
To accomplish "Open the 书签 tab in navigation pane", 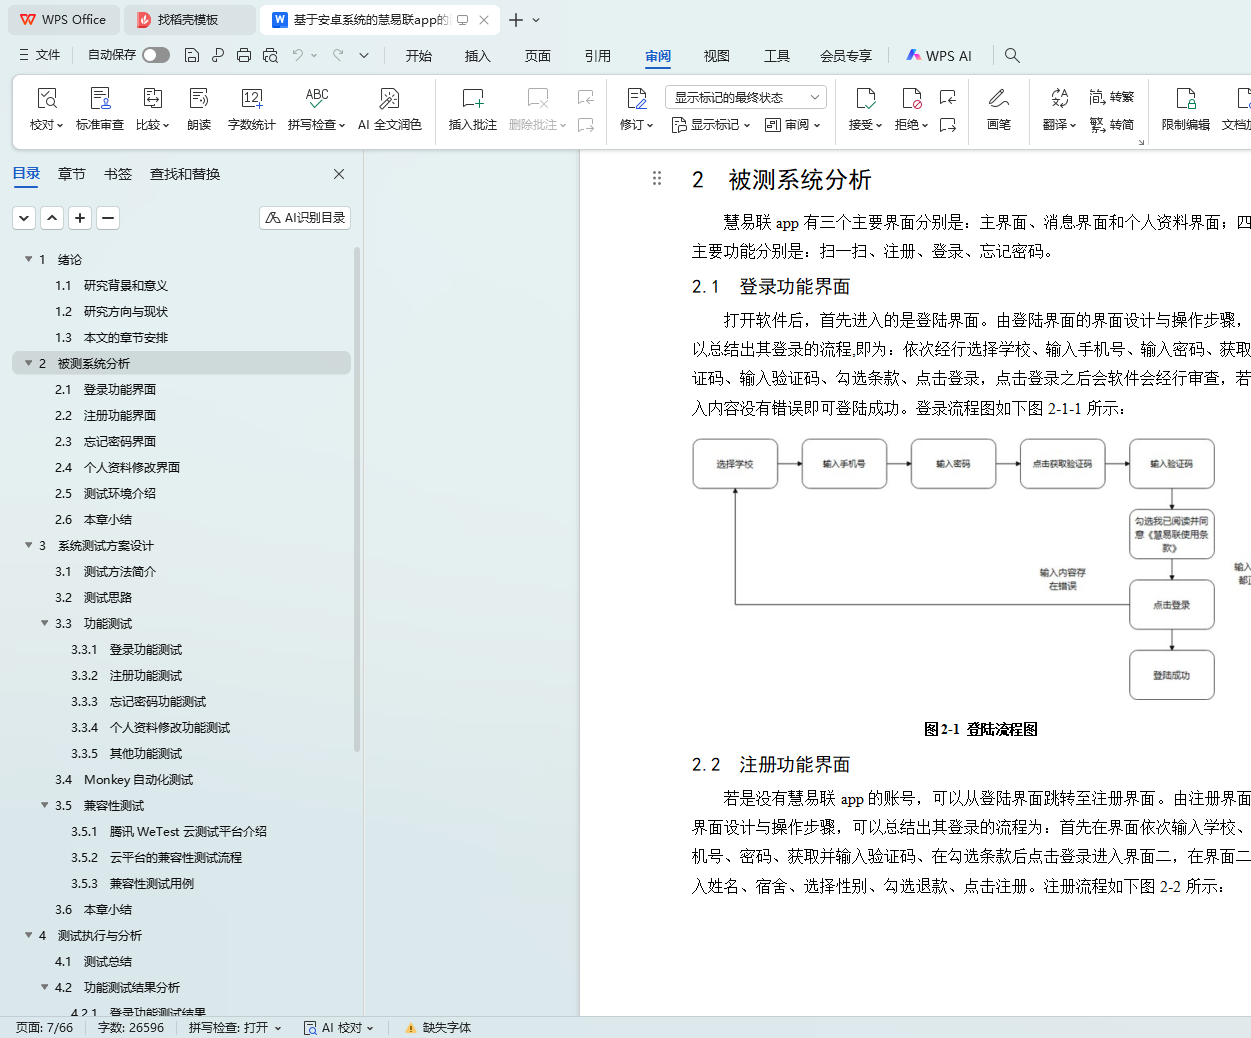I will (x=118, y=174).
